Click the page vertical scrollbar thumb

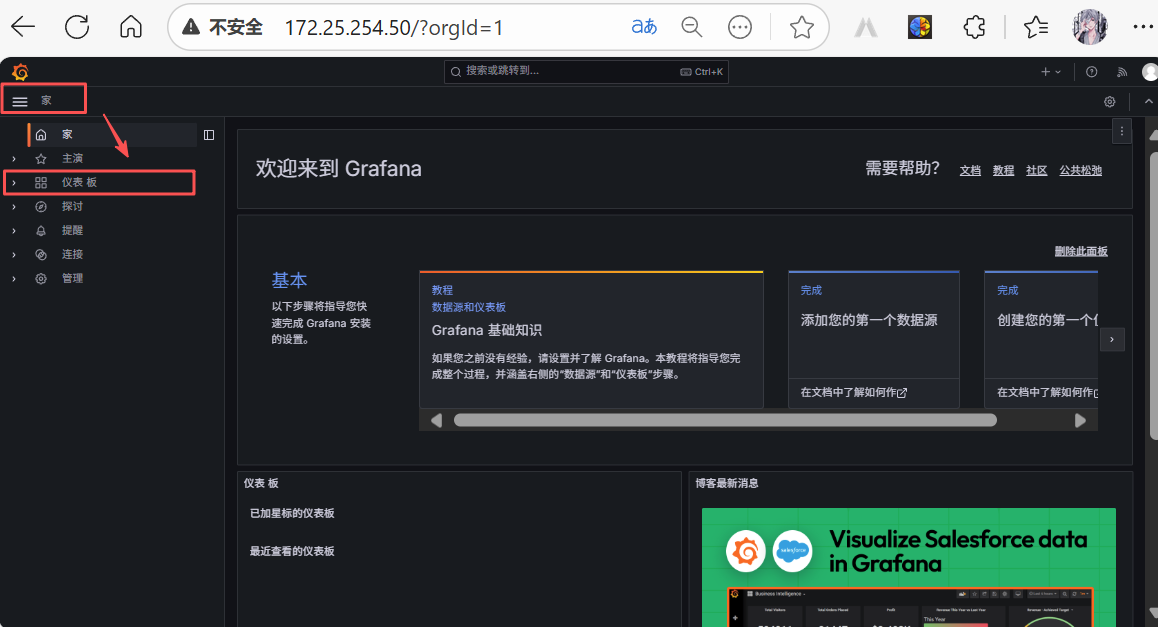[1154, 297]
